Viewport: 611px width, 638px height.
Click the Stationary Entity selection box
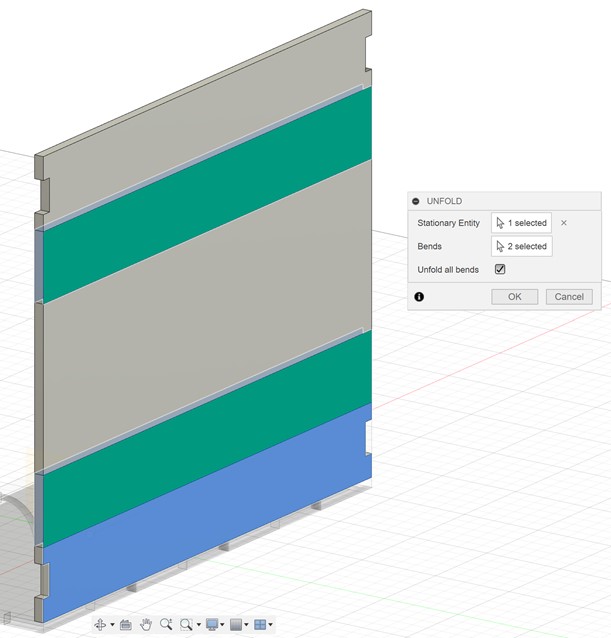521,223
